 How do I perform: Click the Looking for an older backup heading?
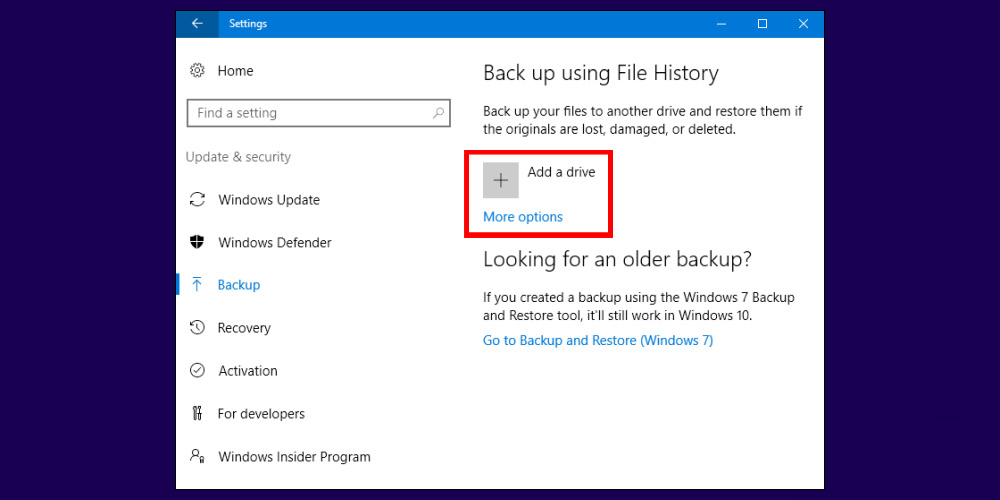click(x=617, y=259)
